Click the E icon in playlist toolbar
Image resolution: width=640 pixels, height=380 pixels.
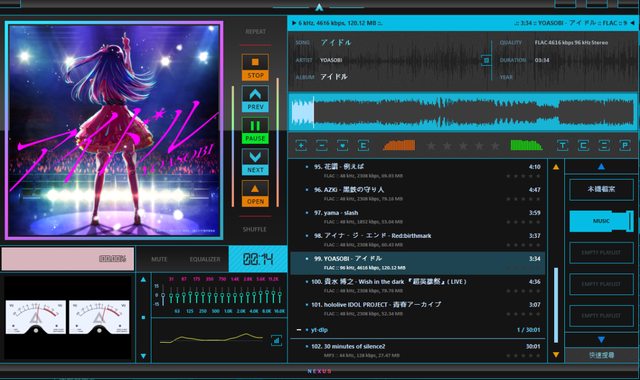point(363,145)
